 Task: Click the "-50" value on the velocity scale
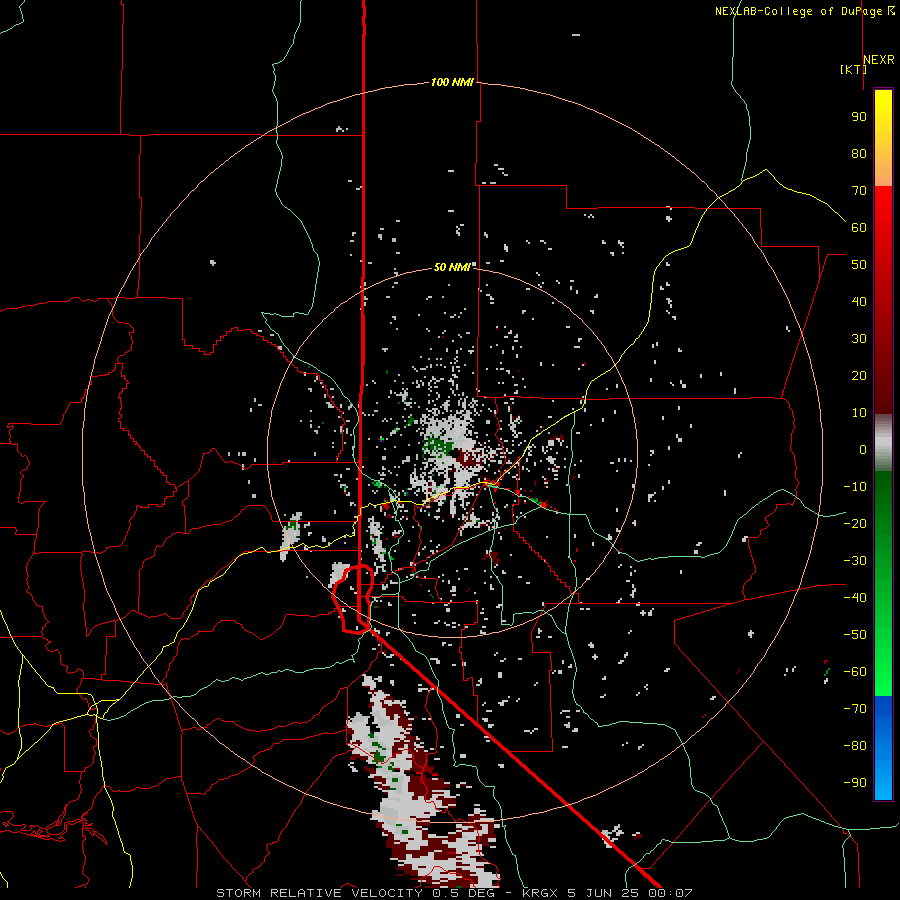(855, 635)
